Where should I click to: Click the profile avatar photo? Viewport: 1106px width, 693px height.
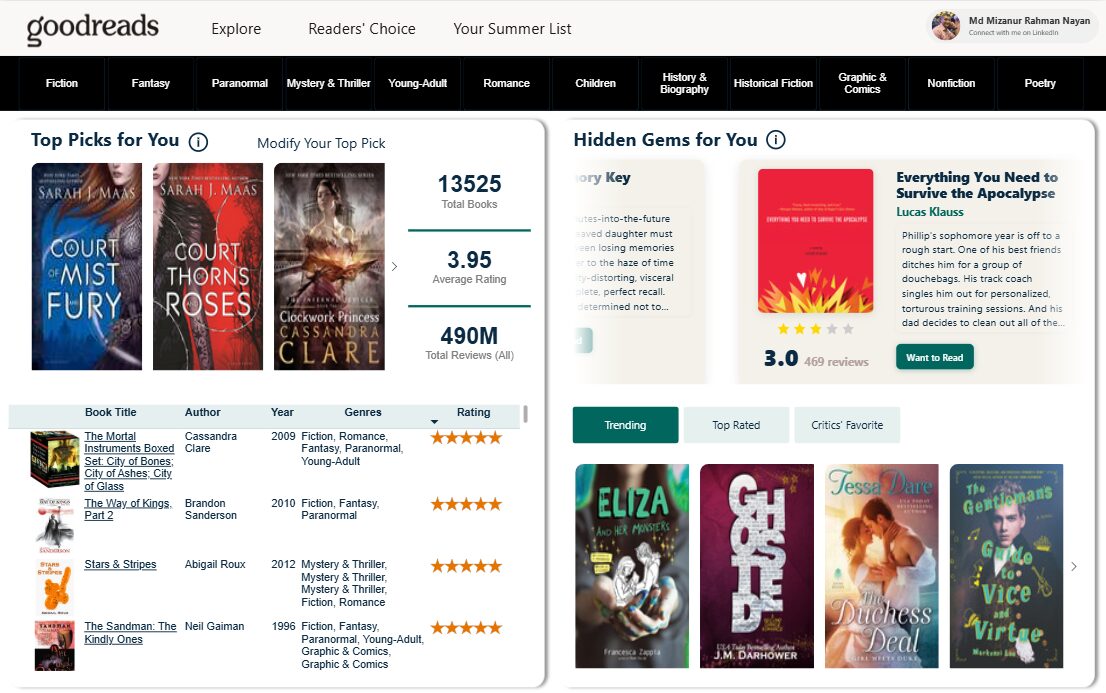945,26
